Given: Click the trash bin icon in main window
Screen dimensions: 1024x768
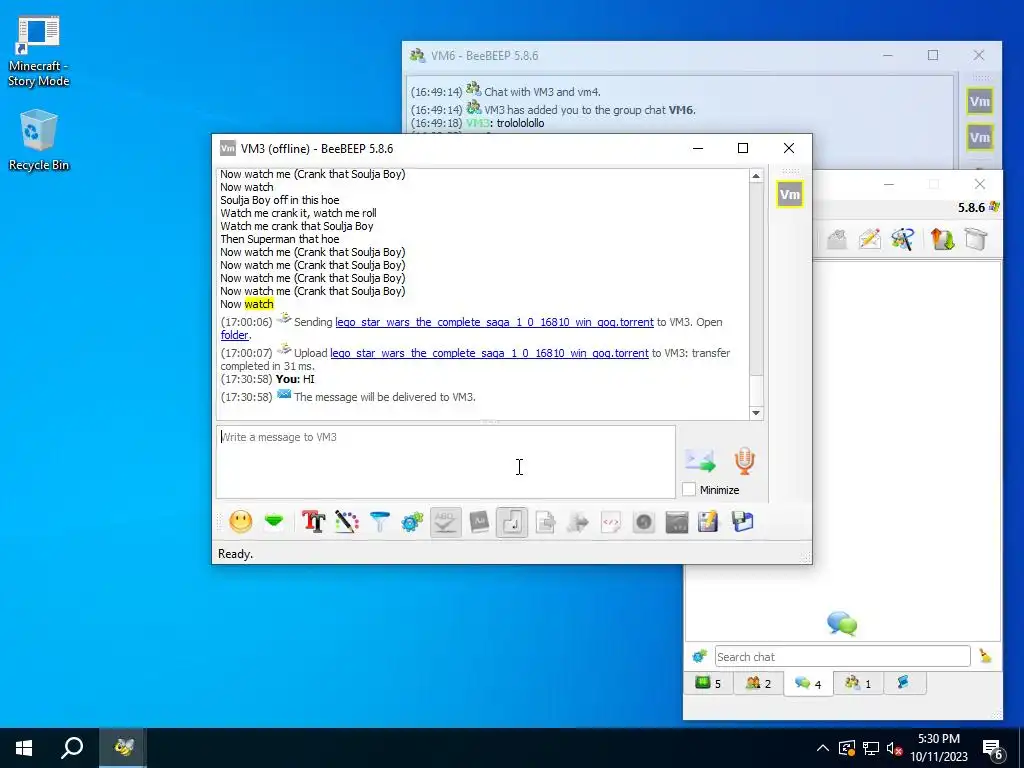Looking at the screenshot, I should (976, 239).
